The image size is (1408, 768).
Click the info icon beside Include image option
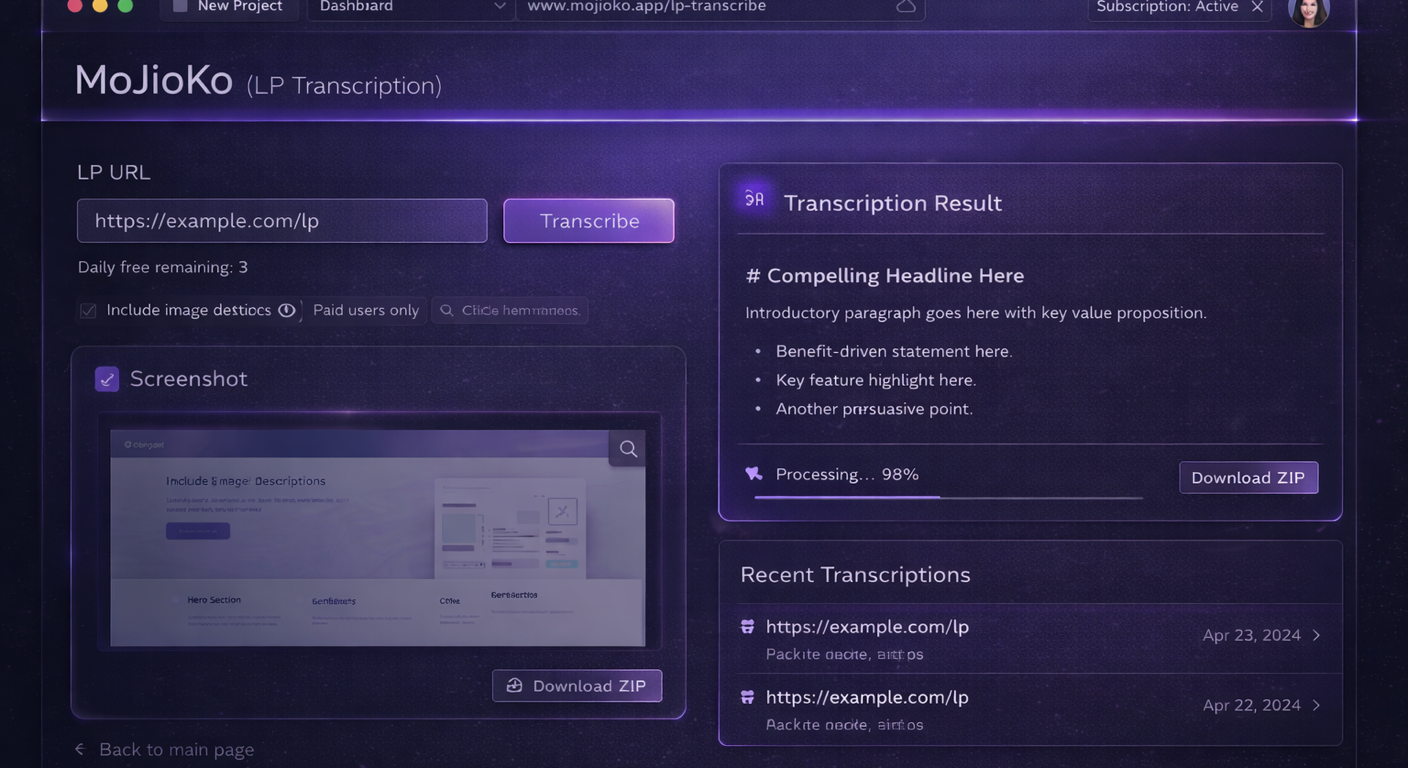pyautogui.click(x=286, y=310)
